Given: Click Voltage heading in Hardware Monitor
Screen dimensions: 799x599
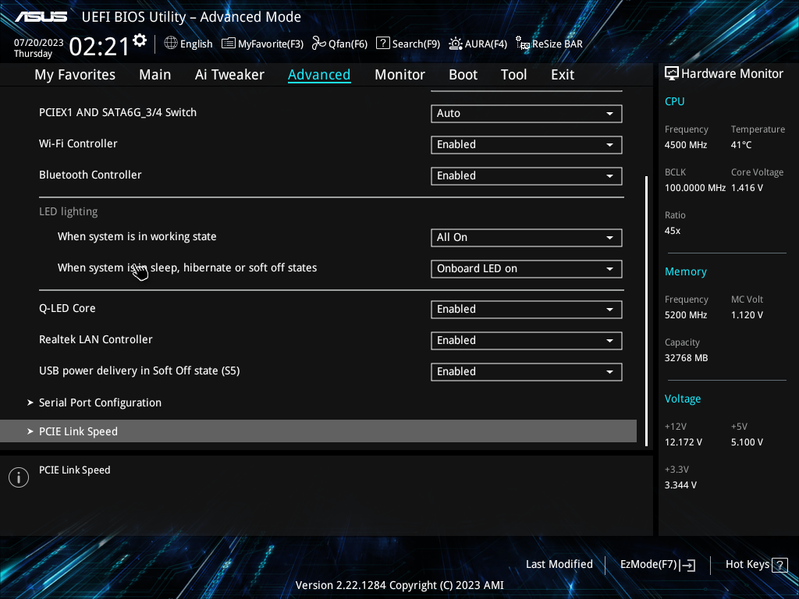Looking at the screenshot, I should pyautogui.click(x=683, y=399).
